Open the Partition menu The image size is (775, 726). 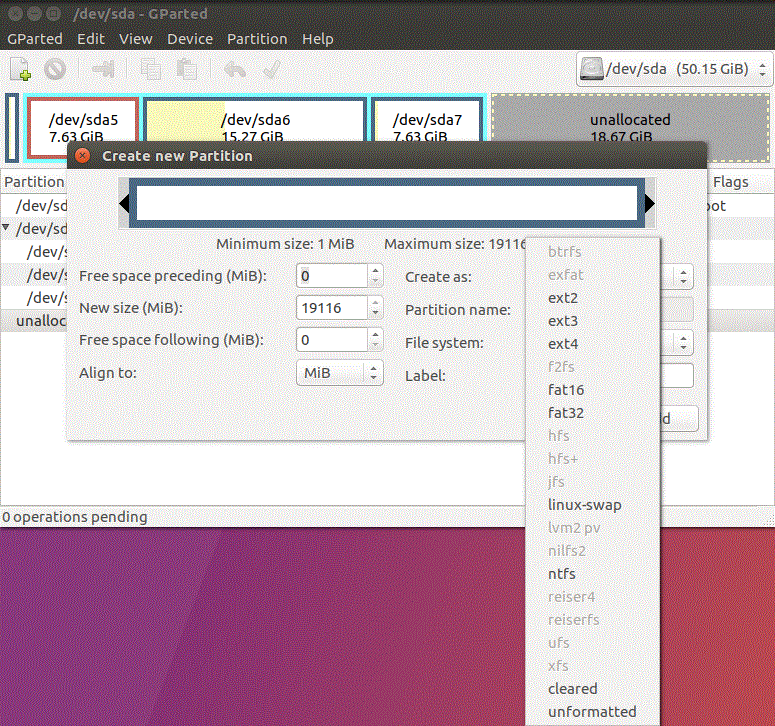point(257,39)
